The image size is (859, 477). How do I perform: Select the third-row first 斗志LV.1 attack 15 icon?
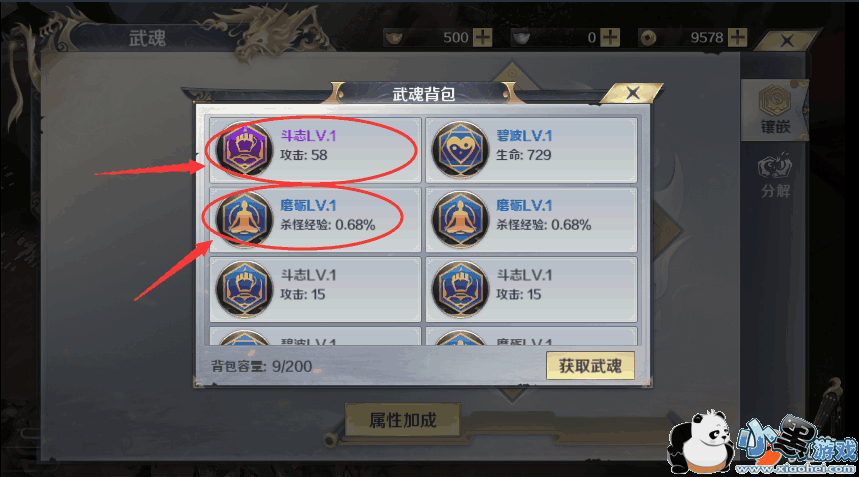coord(244,289)
